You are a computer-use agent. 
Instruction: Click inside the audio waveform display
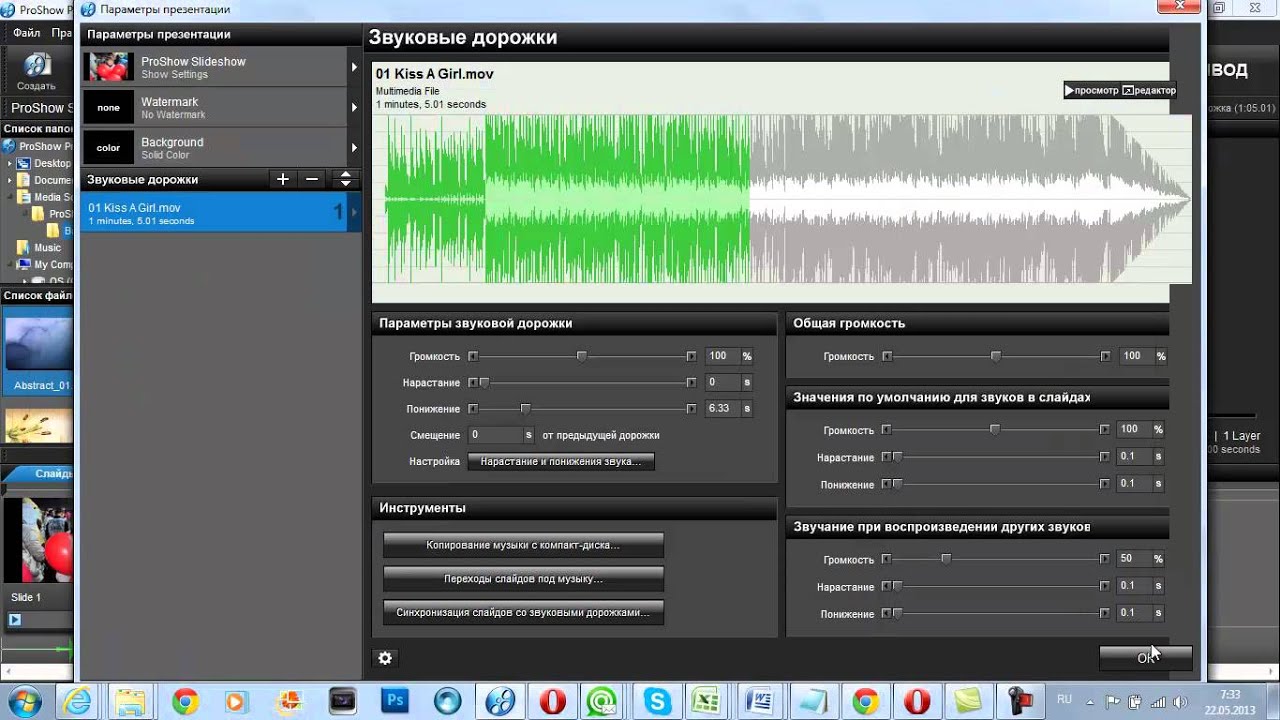click(781, 200)
